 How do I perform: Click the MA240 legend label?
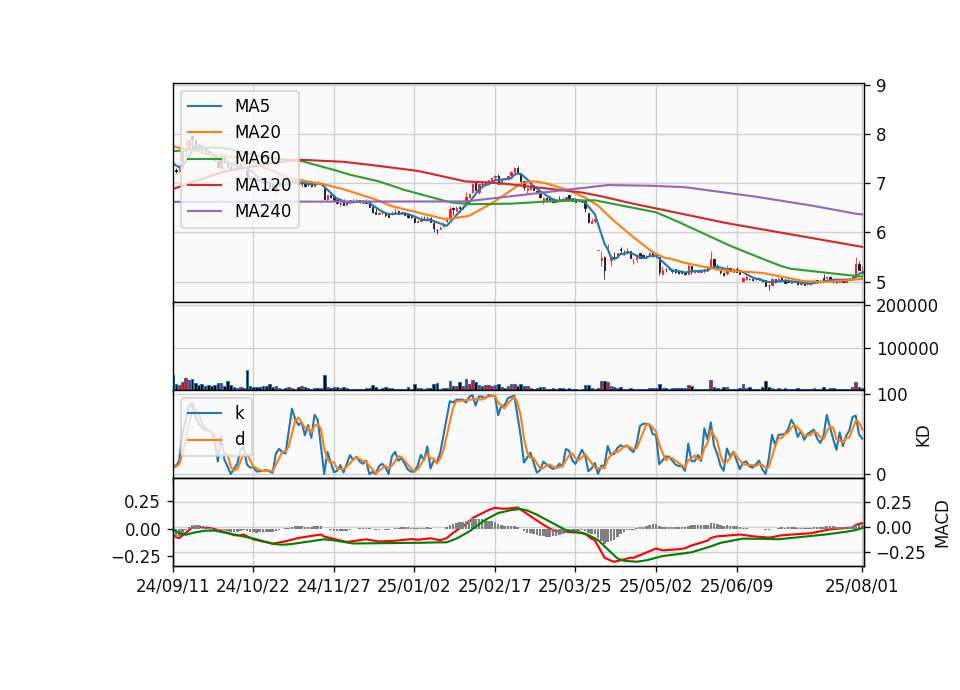[x=263, y=211]
